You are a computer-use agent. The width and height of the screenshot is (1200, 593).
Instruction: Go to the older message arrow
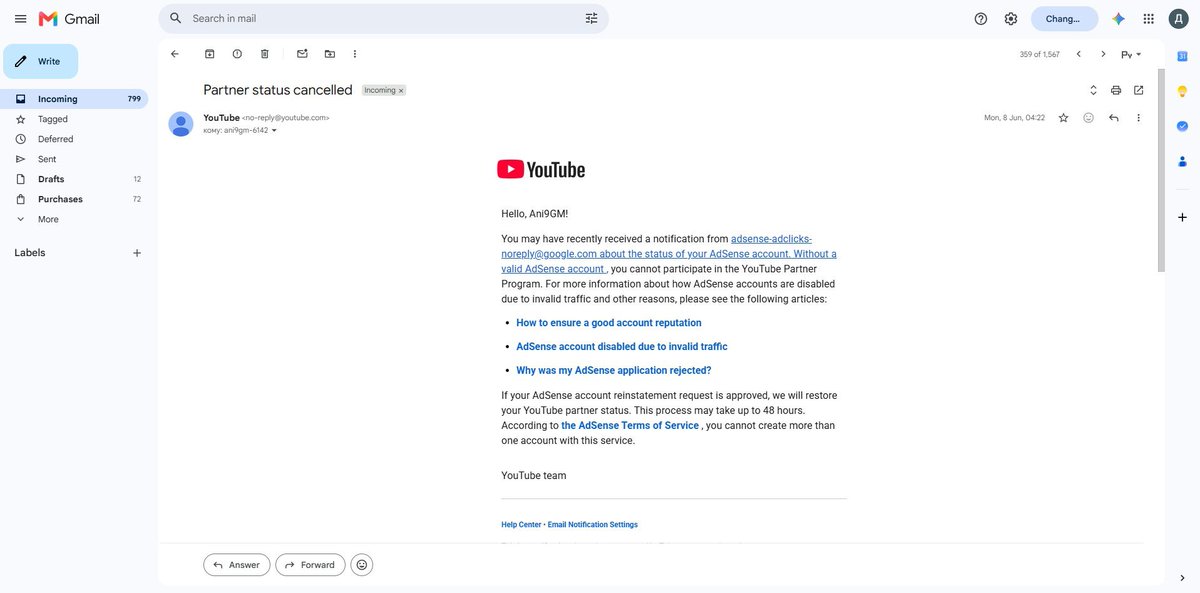click(1103, 54)
